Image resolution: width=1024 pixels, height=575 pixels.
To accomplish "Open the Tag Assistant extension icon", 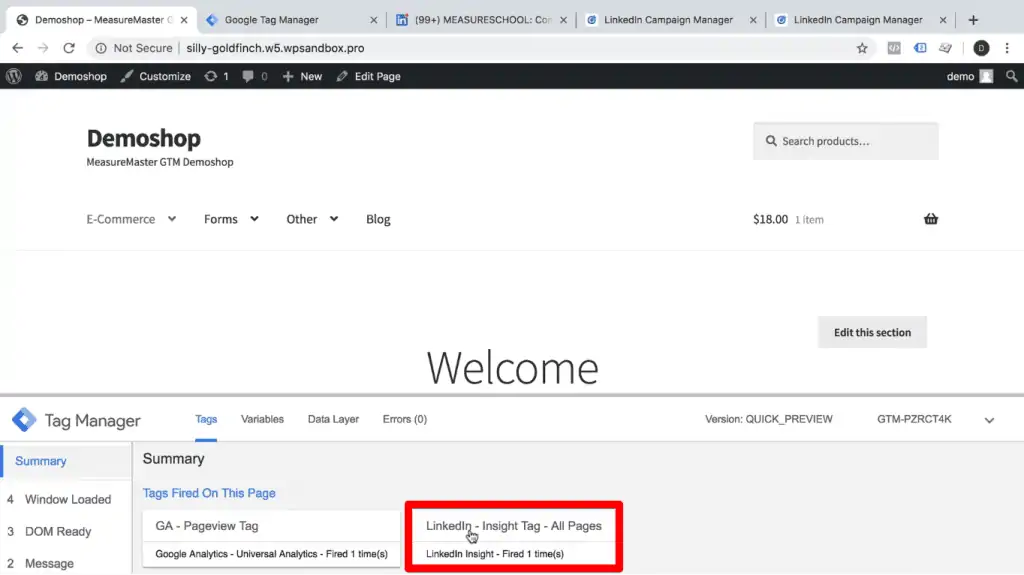I will (920, 48).
